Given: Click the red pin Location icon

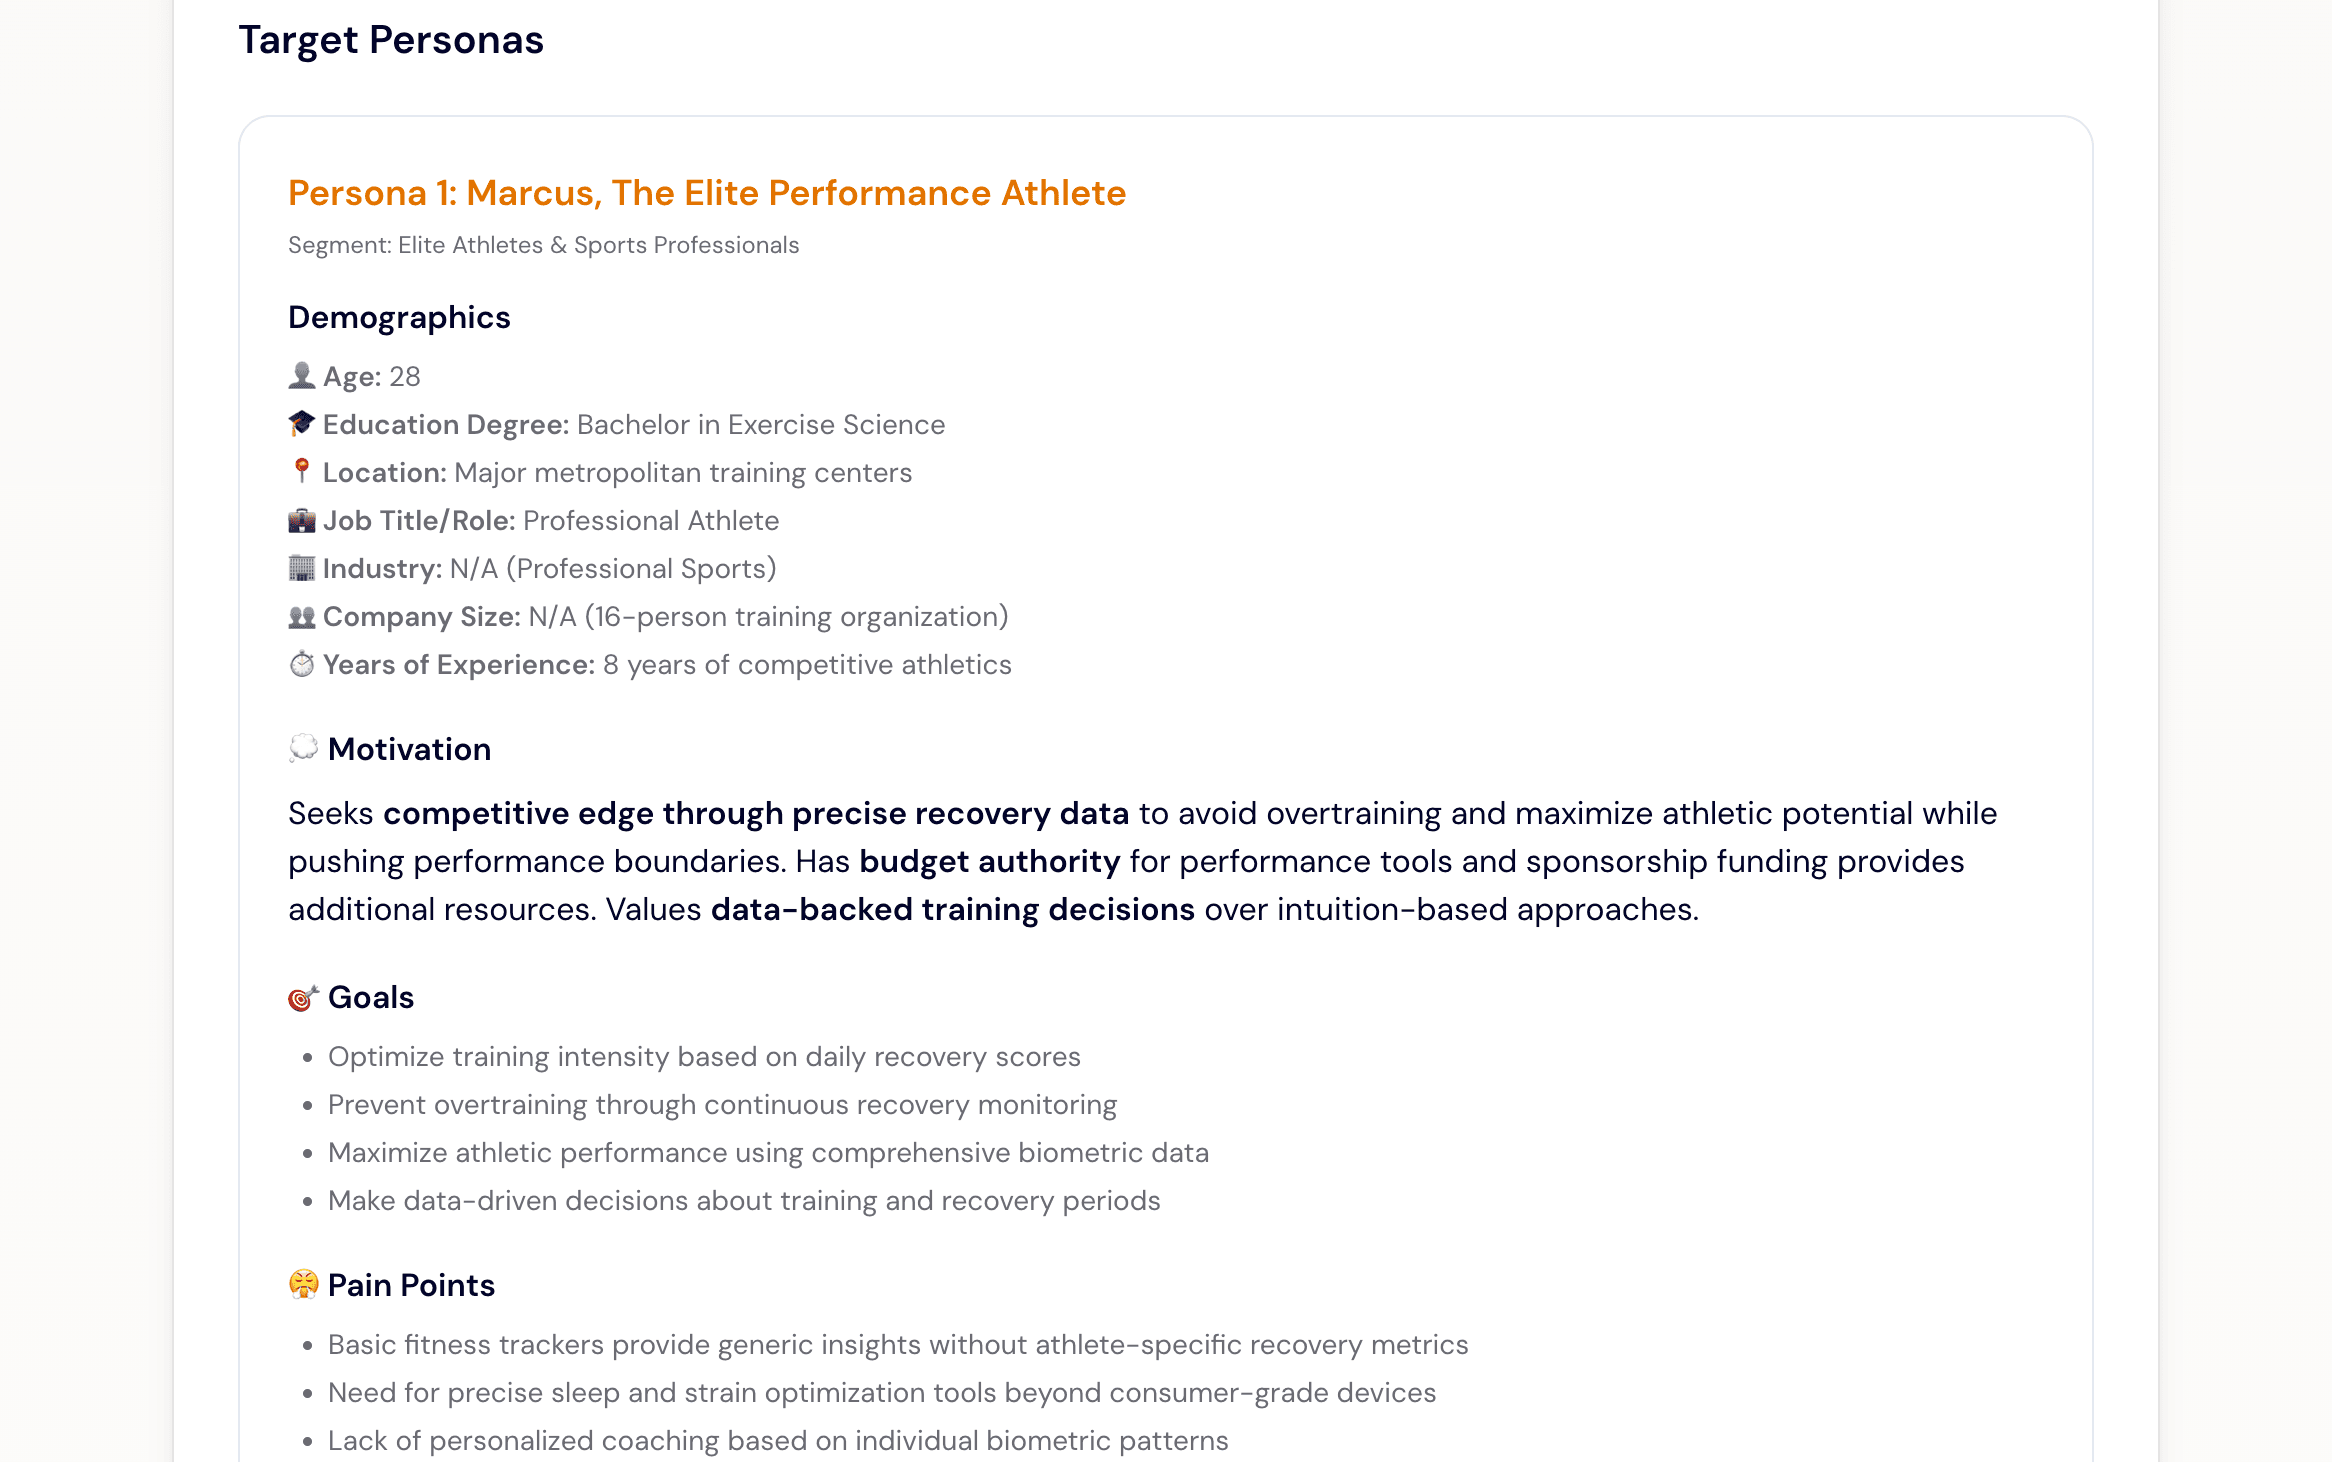Looking at the screenshot, I should click(301, 471).
